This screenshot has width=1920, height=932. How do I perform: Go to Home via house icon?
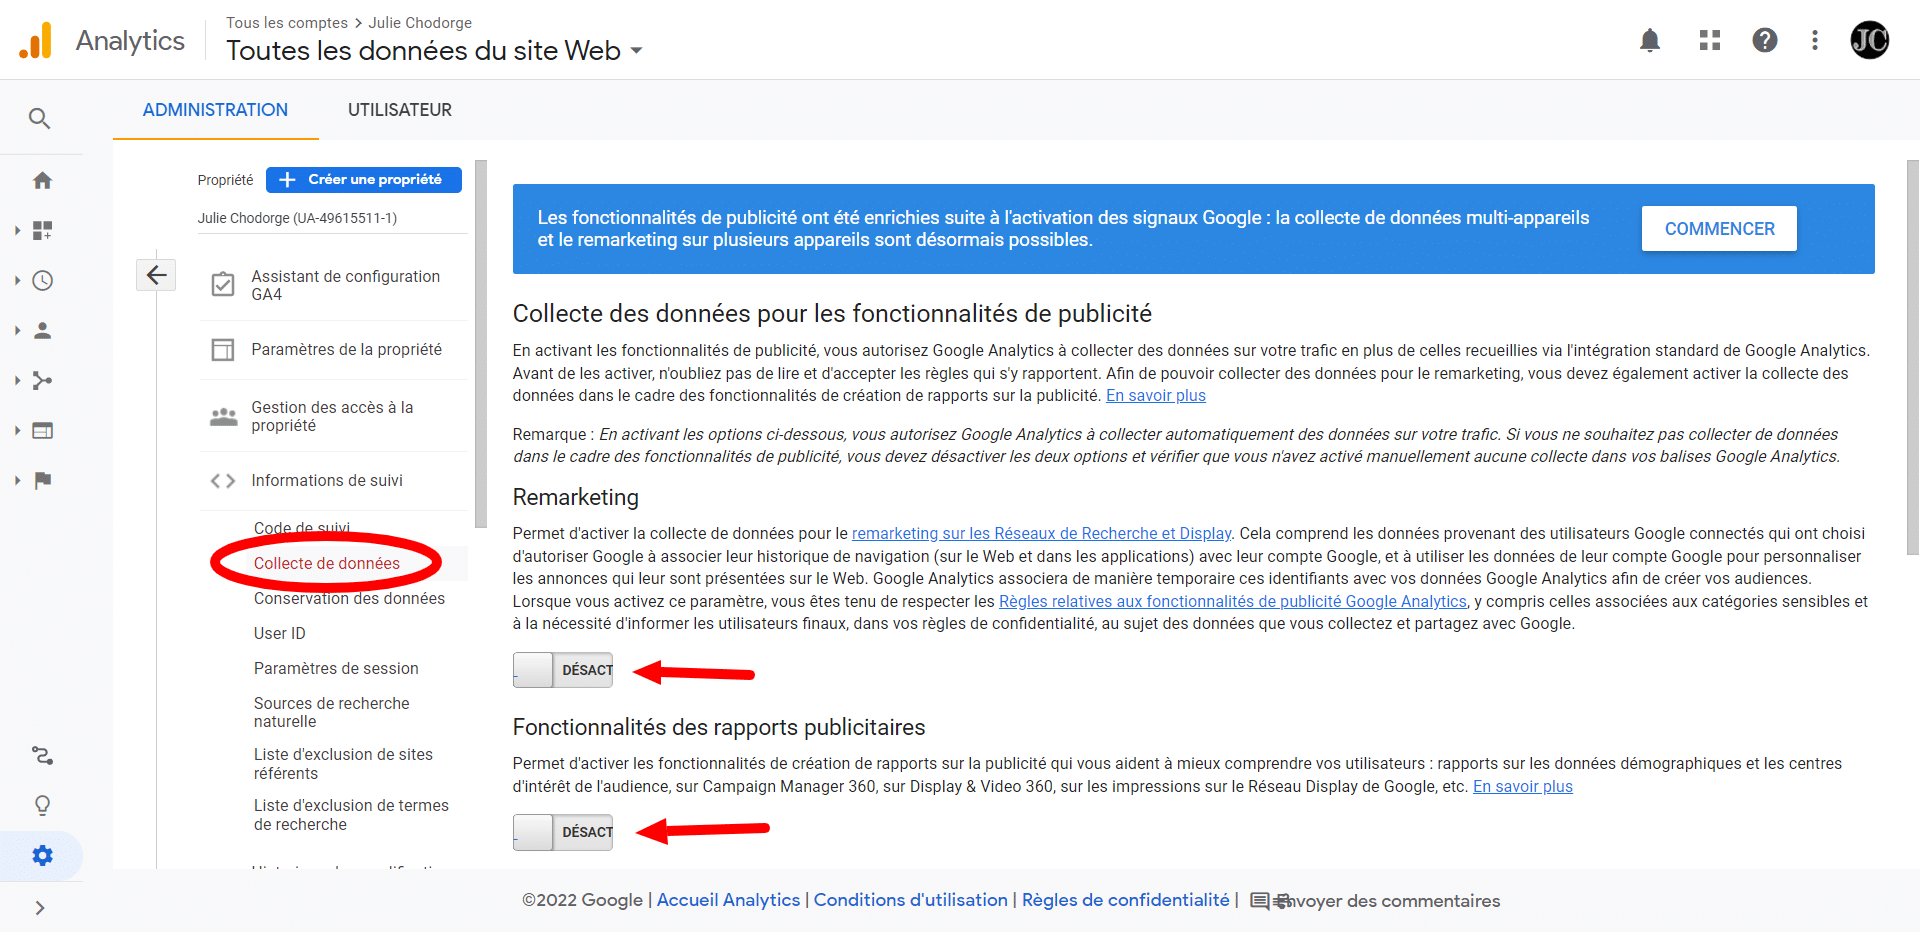pyautogui.click(x=42, y=181)
